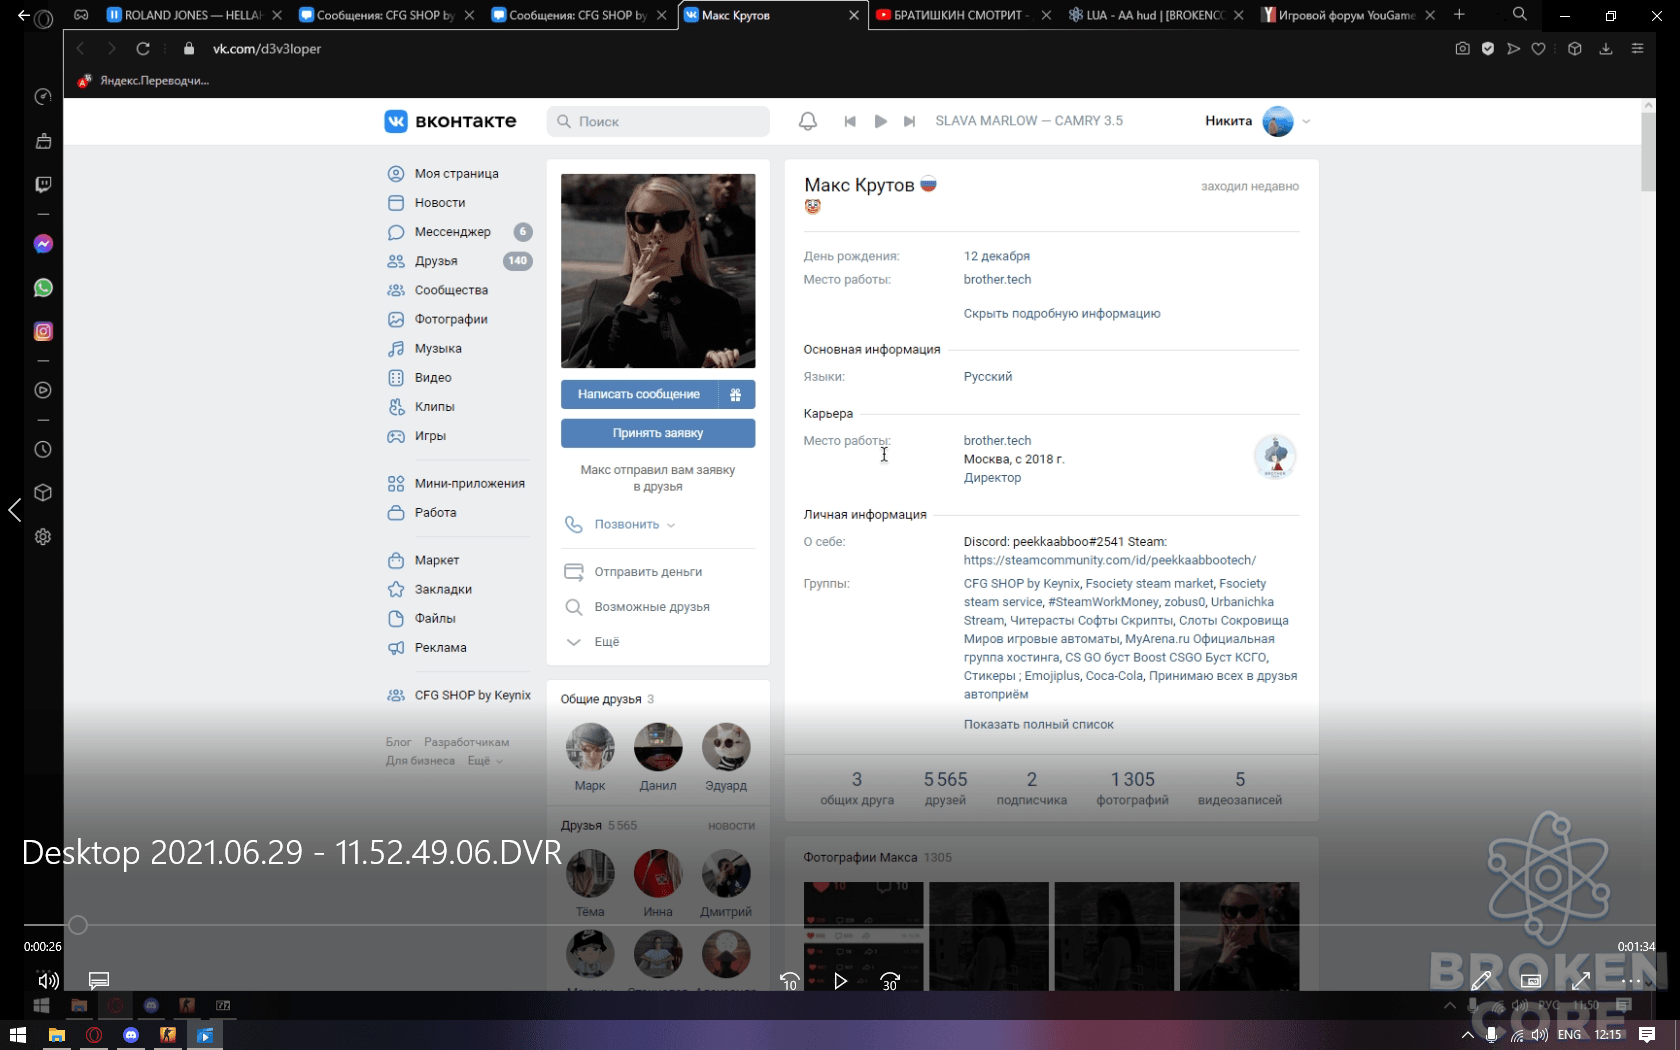Open history clock icon in sidebar
Screen dimensions: 1680x1050
43,449
